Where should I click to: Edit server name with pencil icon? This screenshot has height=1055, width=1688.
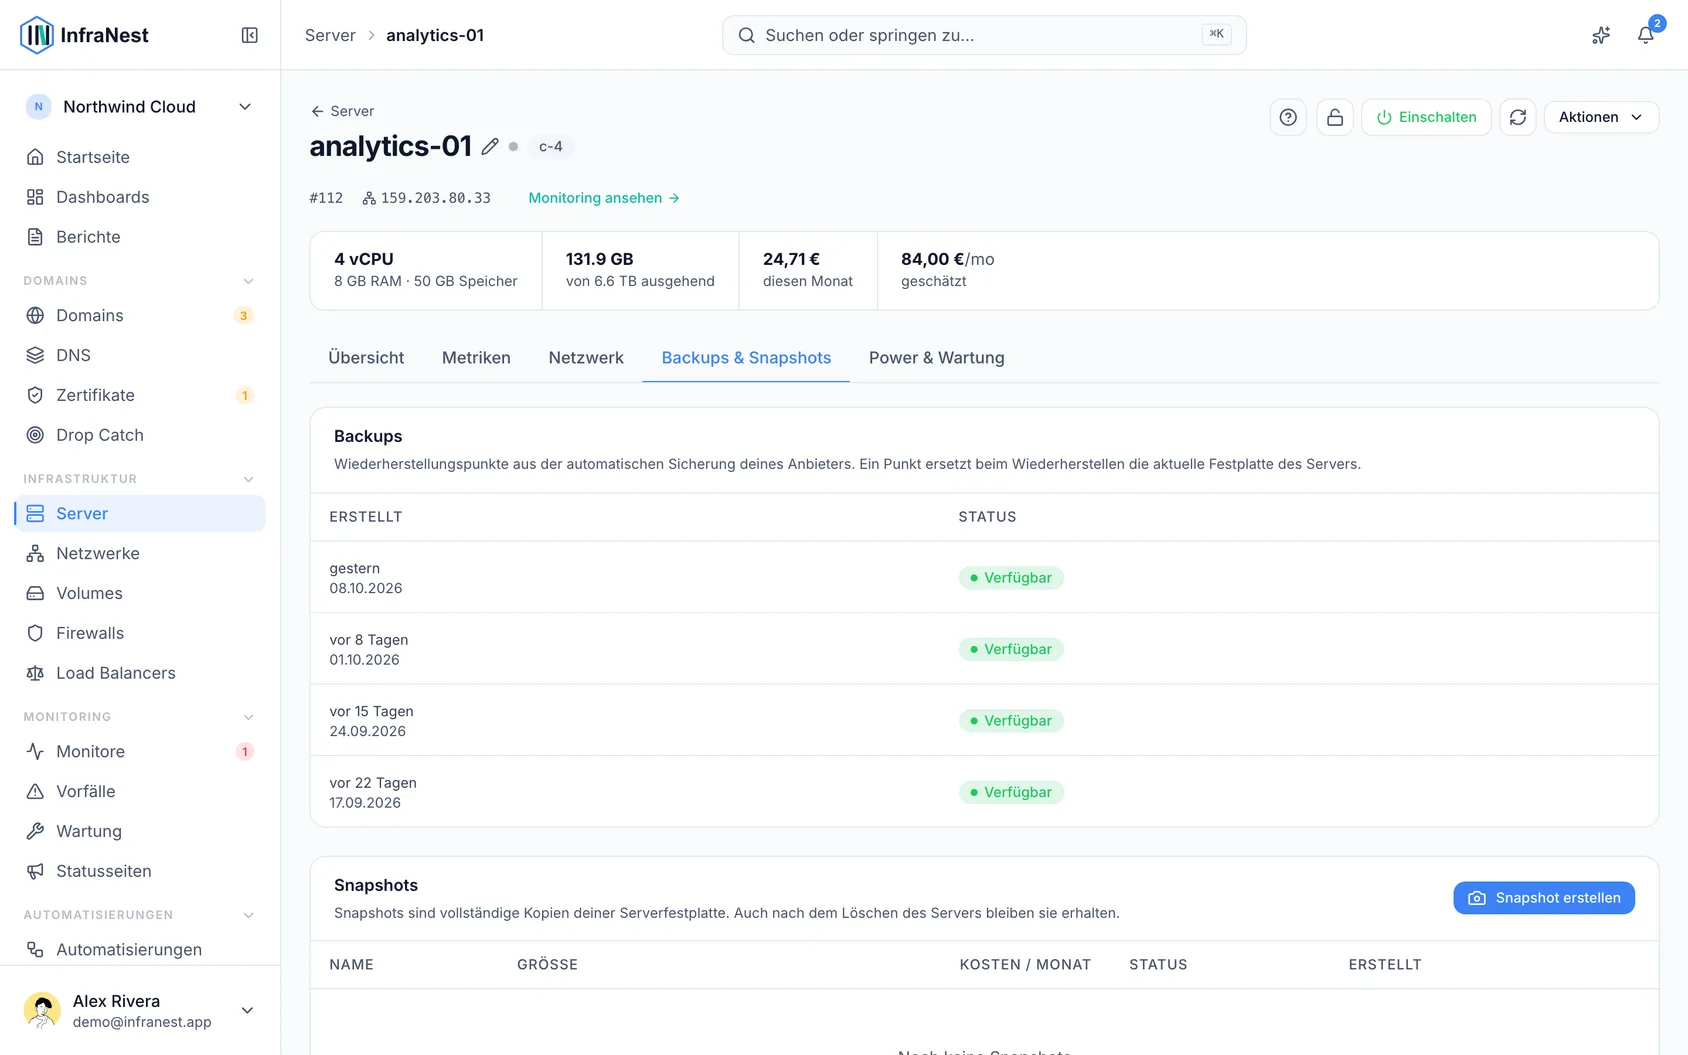click(x=490, y=146)
